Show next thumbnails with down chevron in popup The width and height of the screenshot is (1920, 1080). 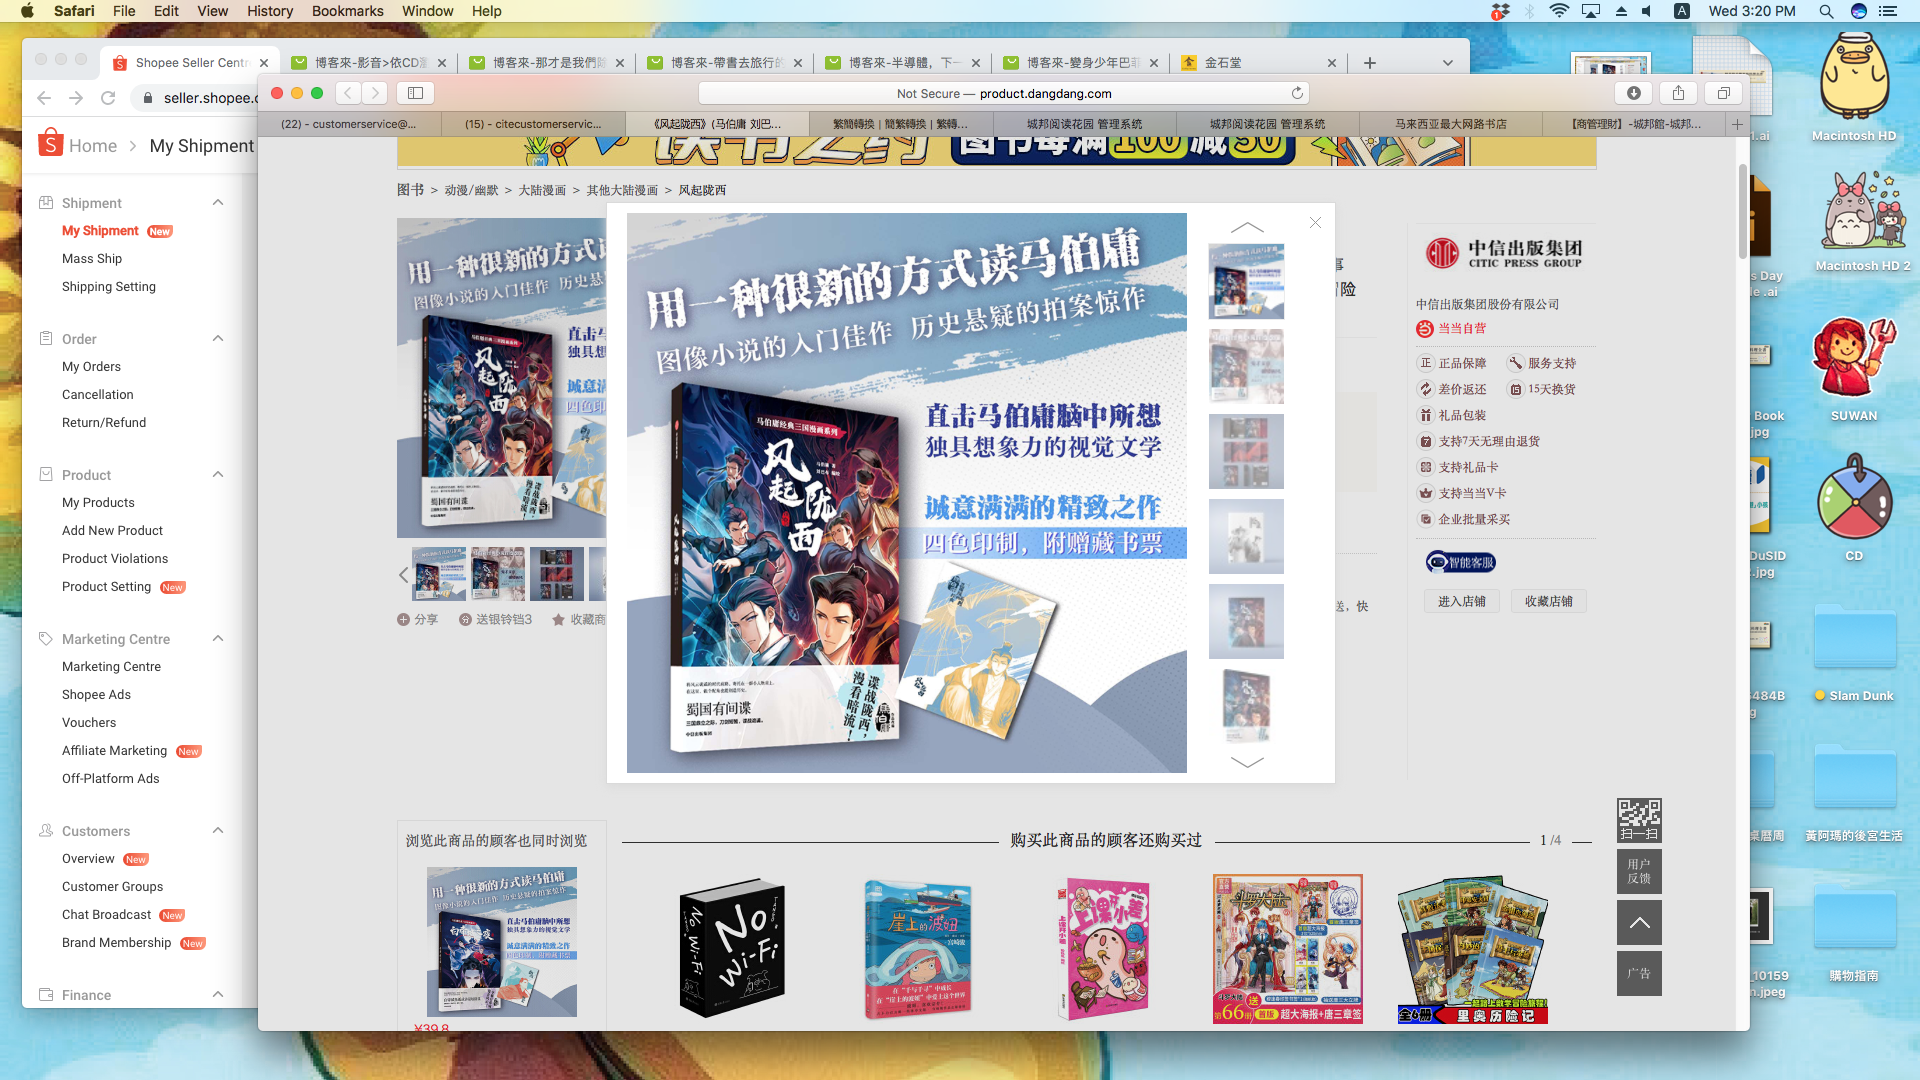pyautogui.click(x=1246, y=762)
